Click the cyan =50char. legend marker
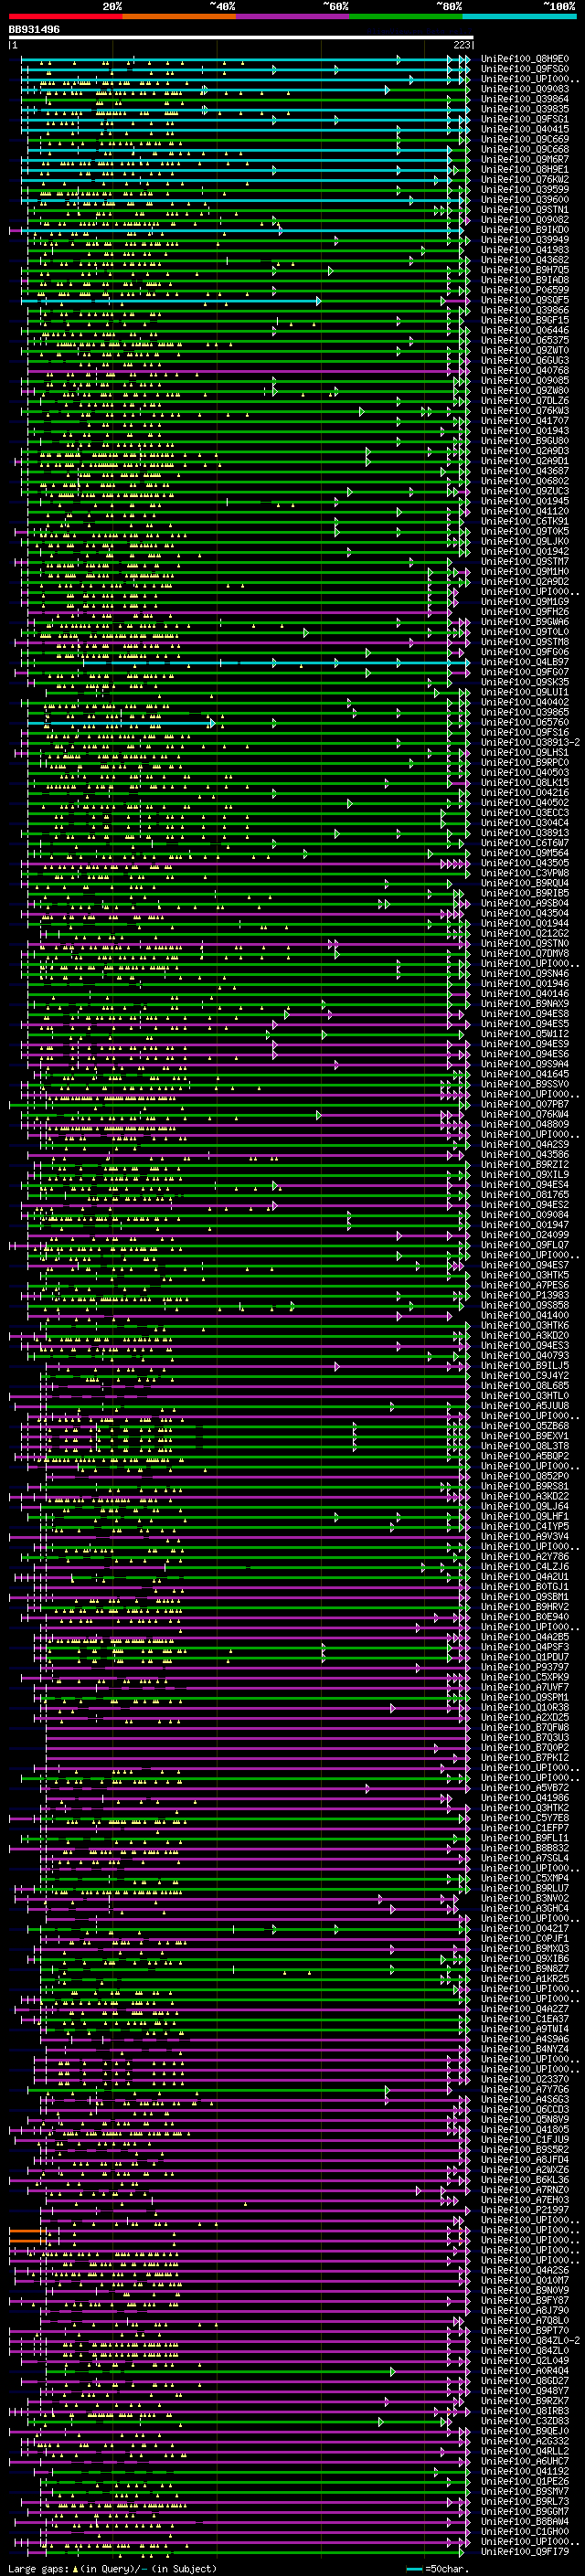This screenshot has width=585, height=2576. [414, 2568]
